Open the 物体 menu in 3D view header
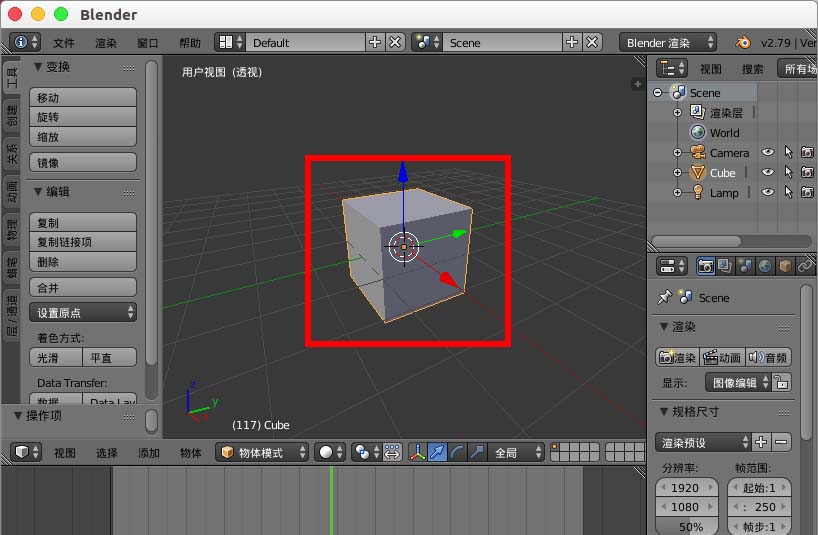 click(x=191, y=453)
